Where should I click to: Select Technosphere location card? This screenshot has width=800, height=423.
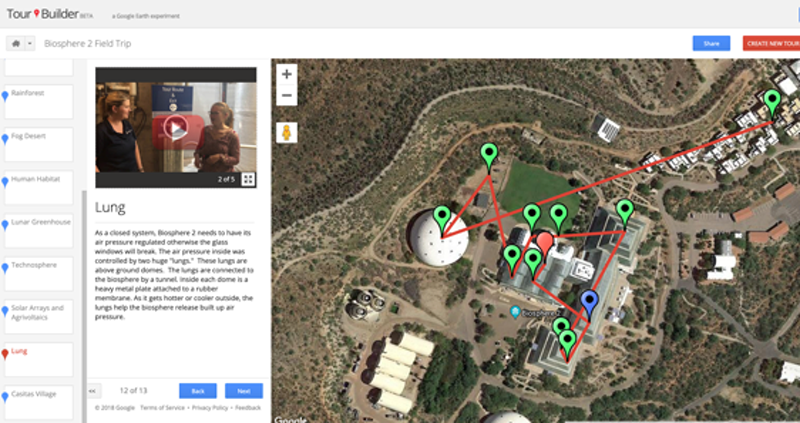pos(39,273)
